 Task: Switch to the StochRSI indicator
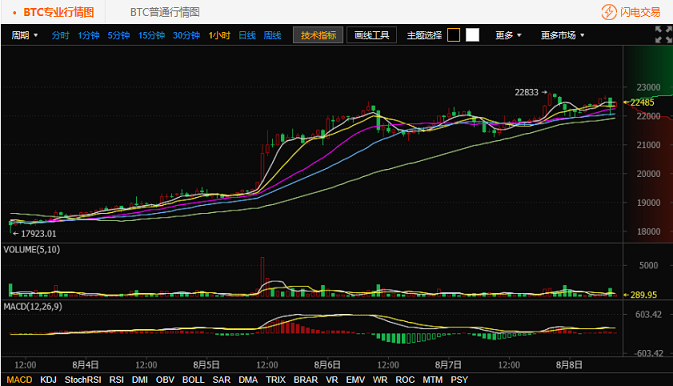[83, 380]
